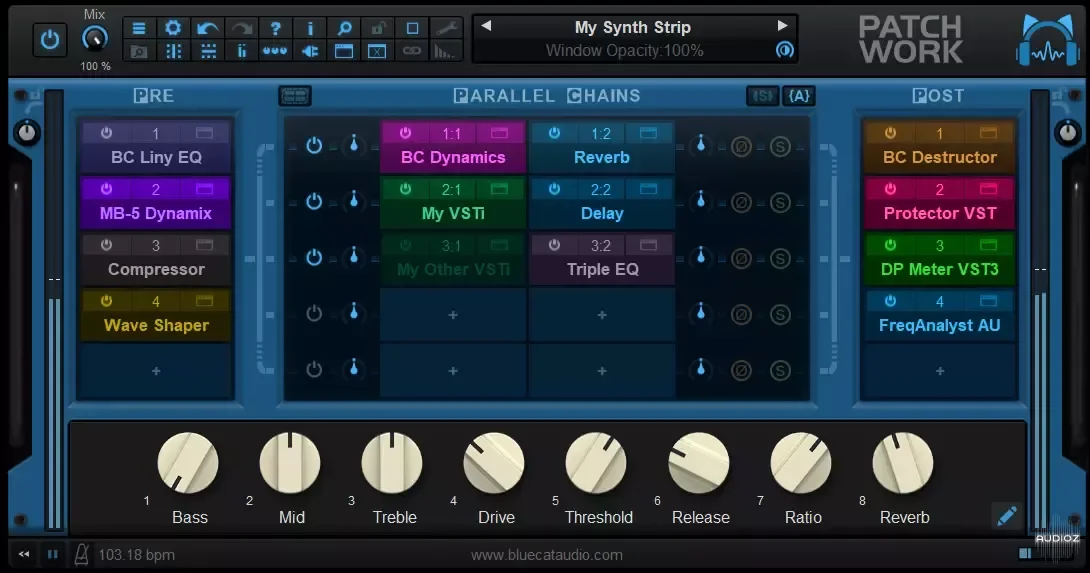Bypass BC Liny EQ with its power button
This screenshot has height=573, width=1090.
106,133
